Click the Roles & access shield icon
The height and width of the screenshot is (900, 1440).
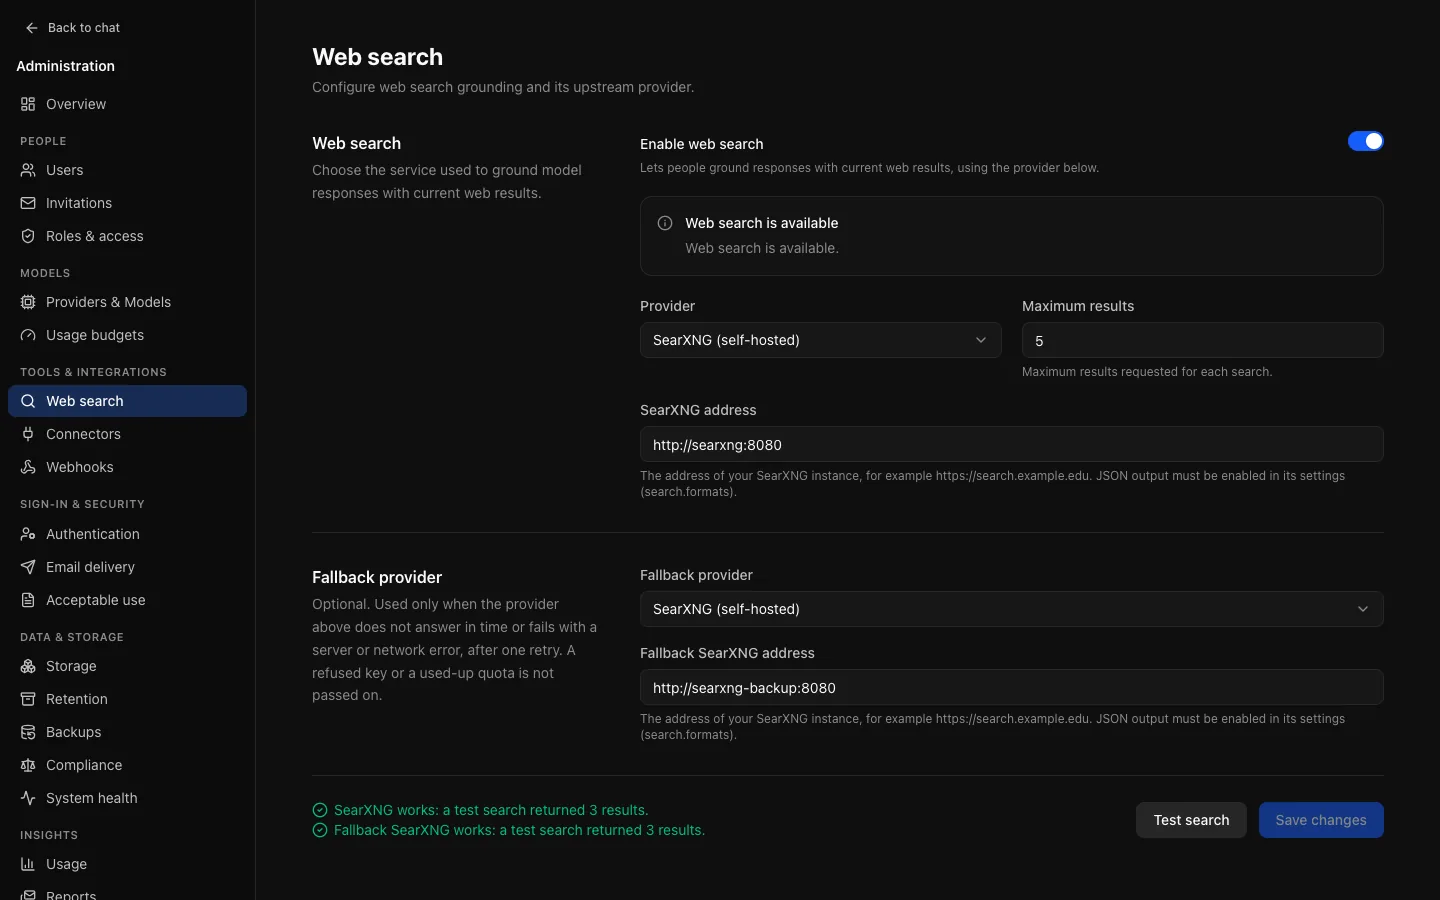[x=28, y=236]
